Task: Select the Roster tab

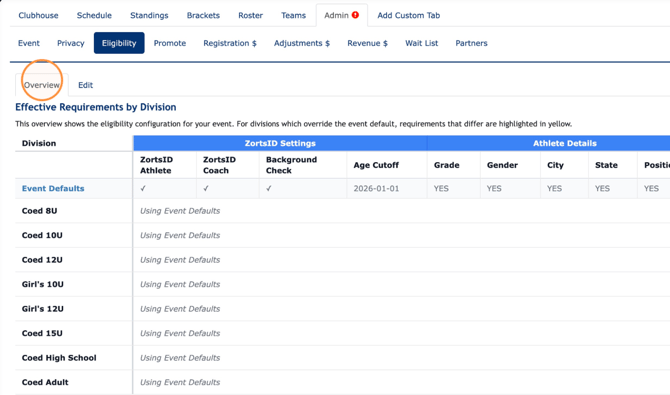Action: coord(250,15)
